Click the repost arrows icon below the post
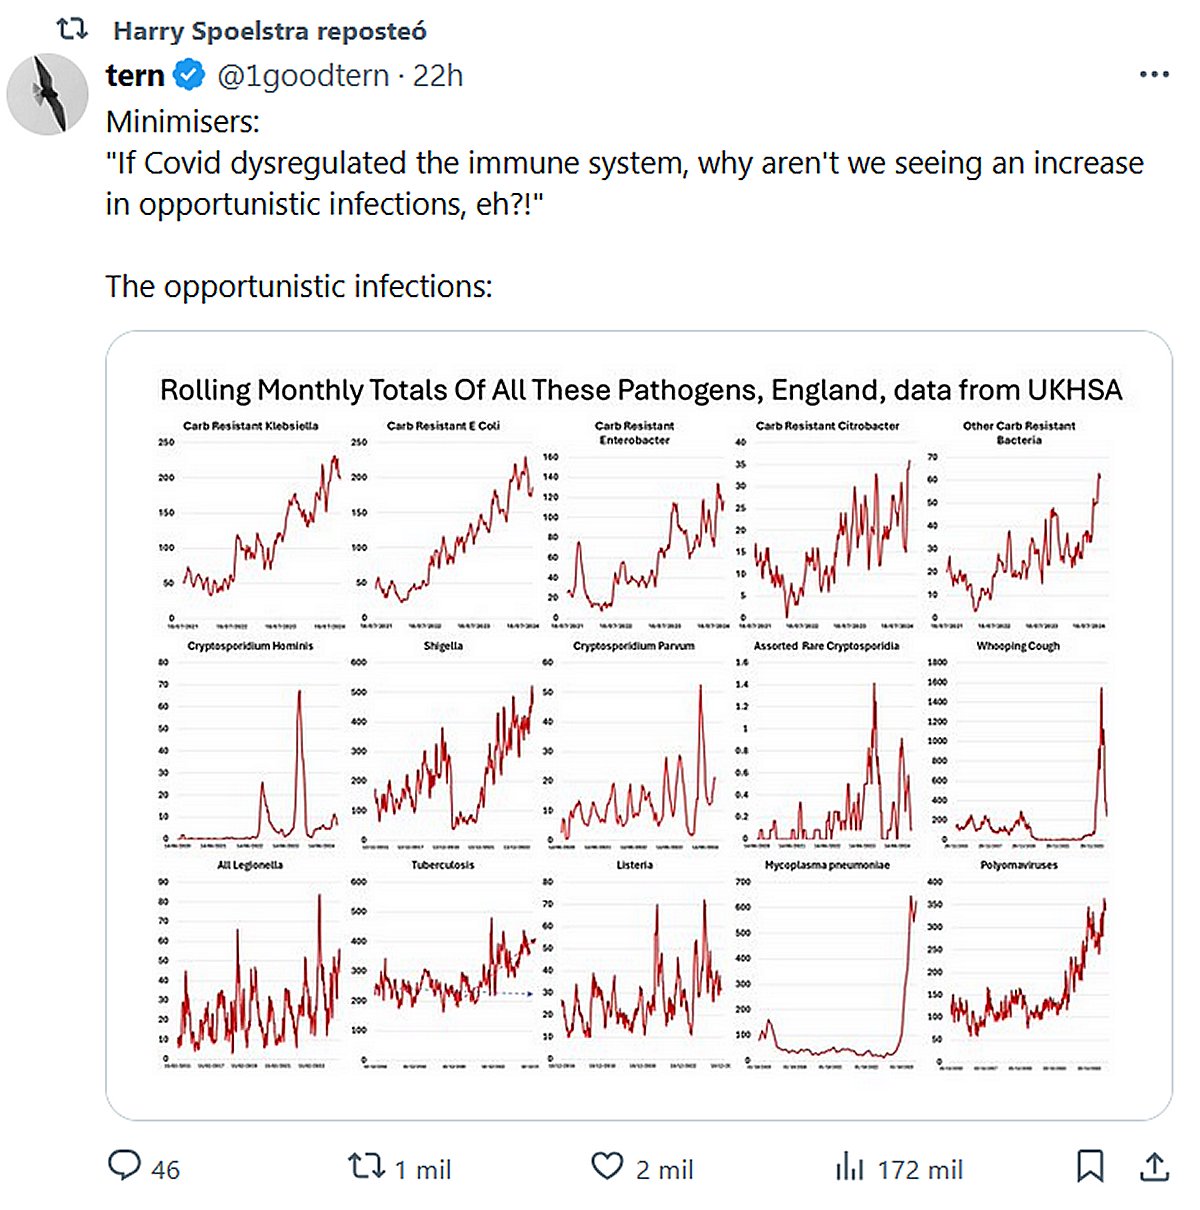The image size is (1200, 1210). click(366, 1166)
